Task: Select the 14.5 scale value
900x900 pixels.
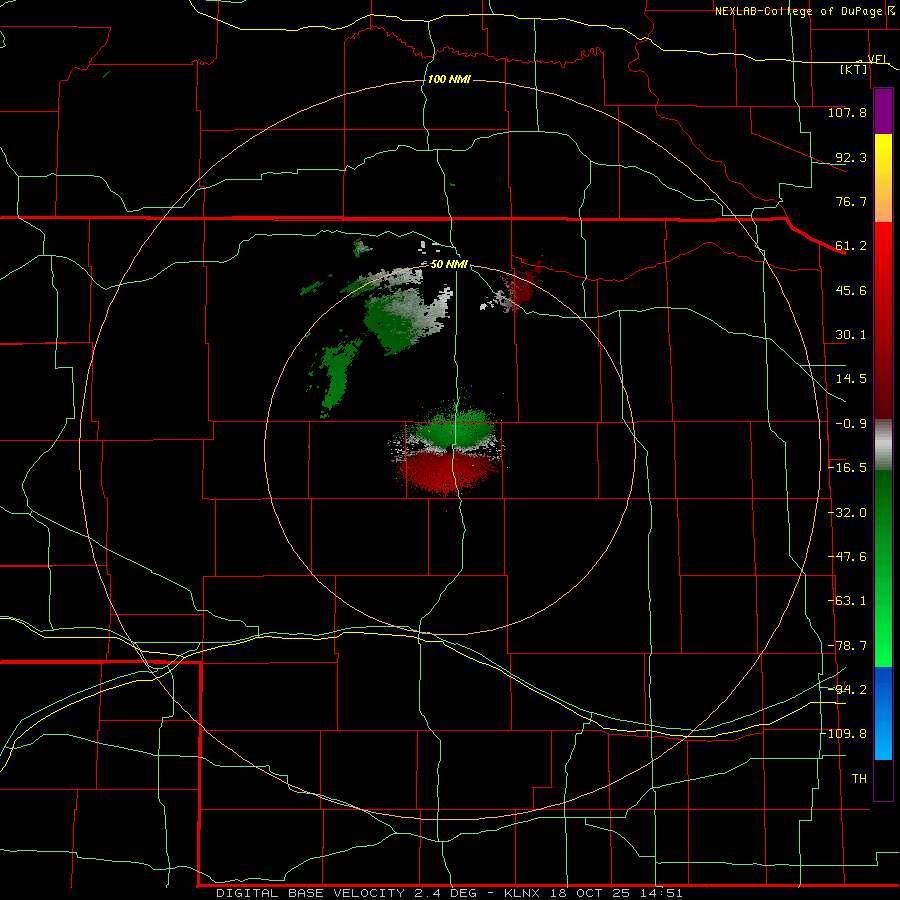Action: pos(851,379)
